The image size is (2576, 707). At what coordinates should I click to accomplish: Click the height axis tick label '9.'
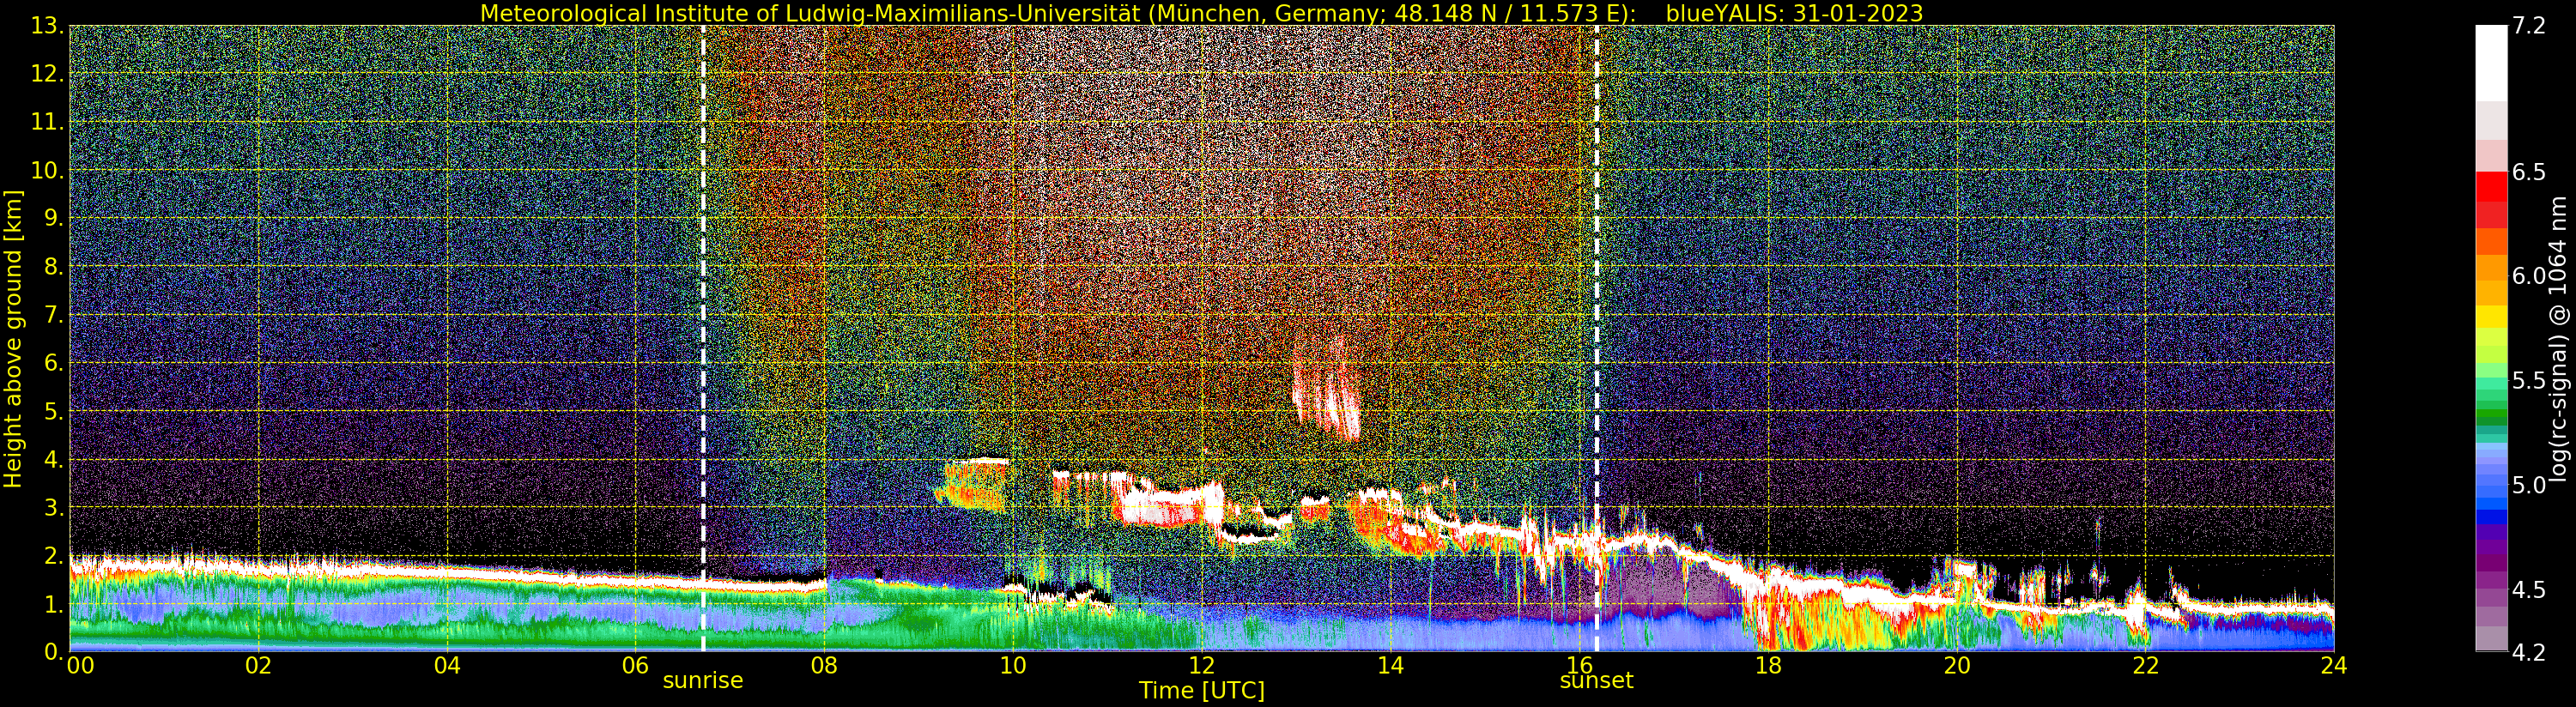(54, 219)
